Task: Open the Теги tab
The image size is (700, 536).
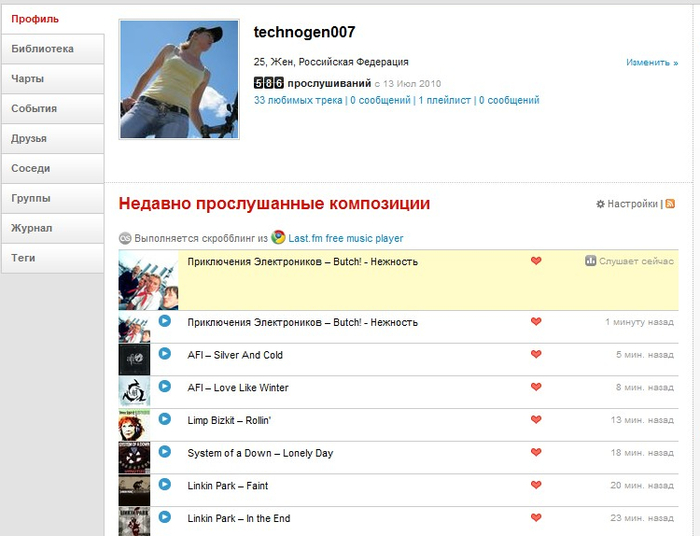Action: click(x=53, y=258)
